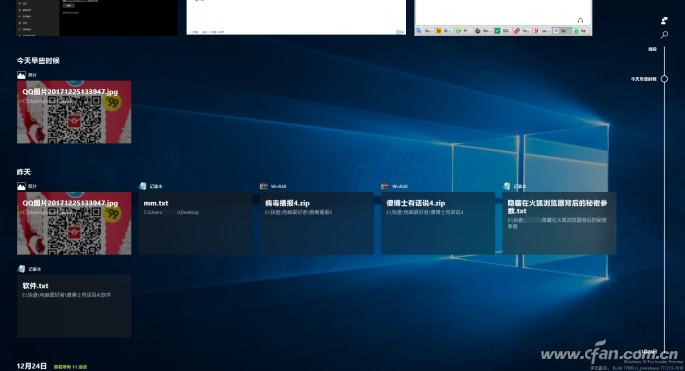Switch to the dark terminal window thumbnail
Viewport: 685px width, 371px height.
(x=97, y=17)
